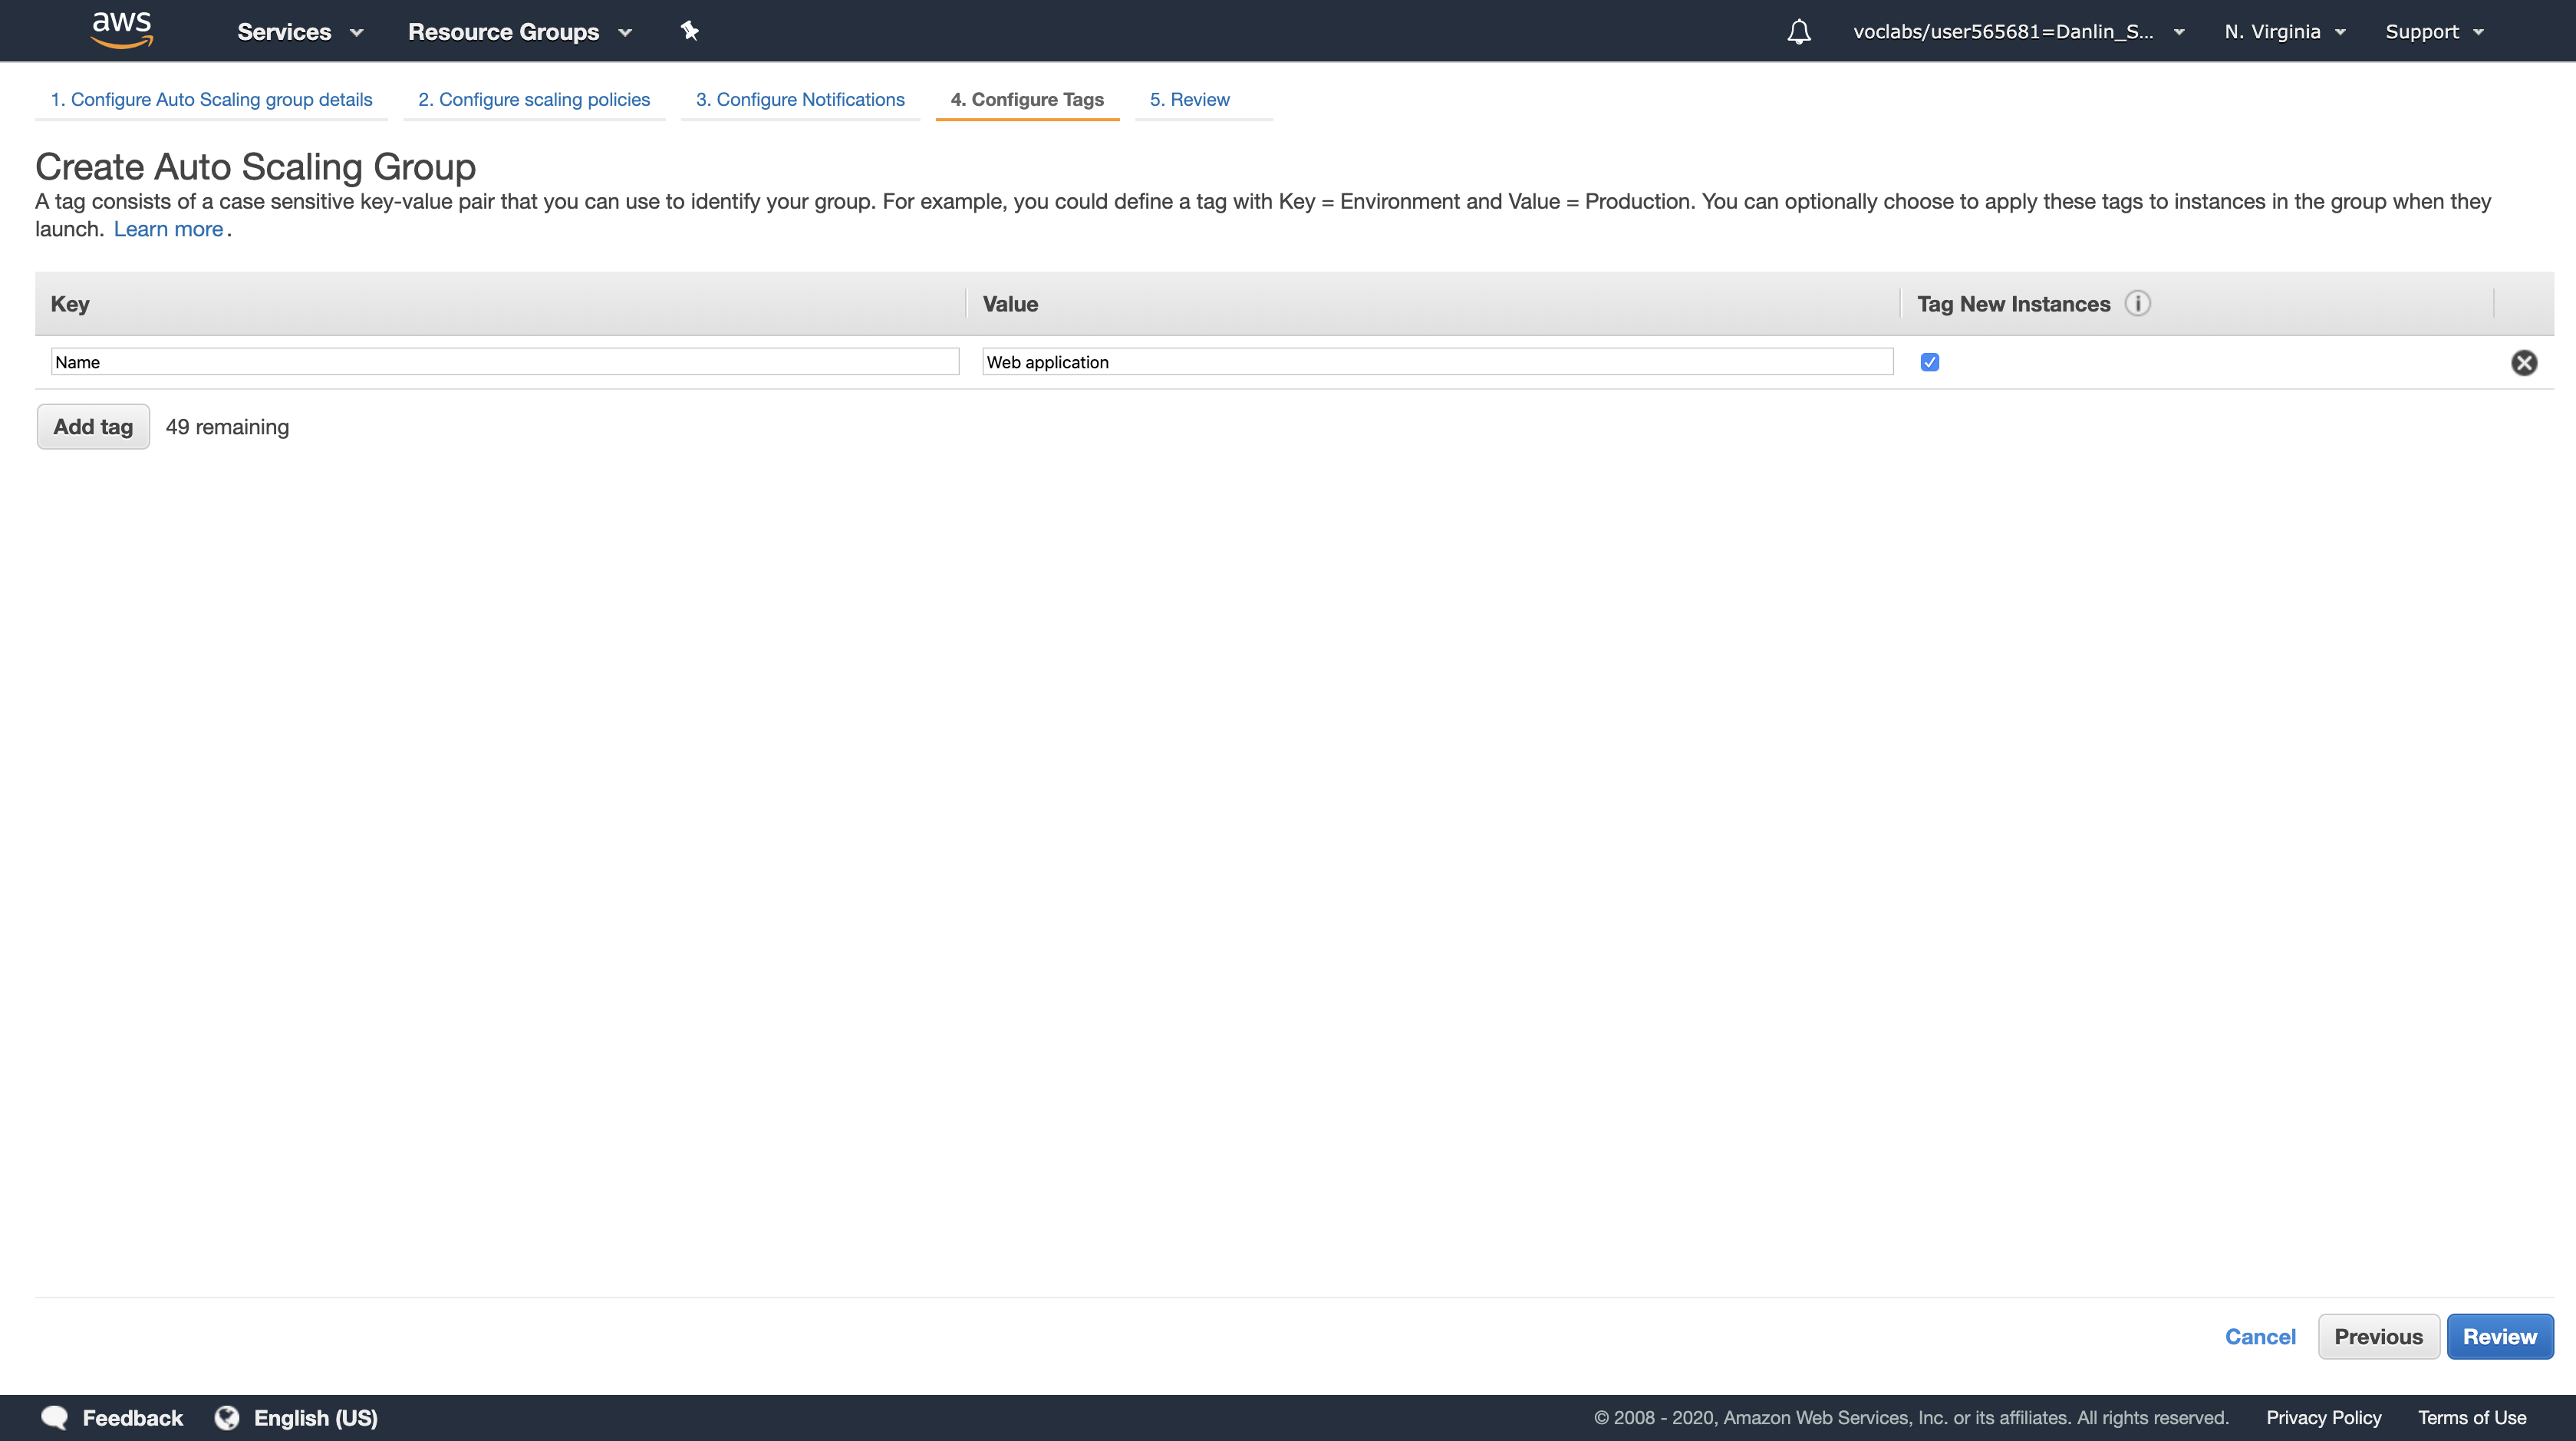The width and height of the screenshot is (2576, 1441).
Task: Click the blue Review button
Action: [2499, 1336]
